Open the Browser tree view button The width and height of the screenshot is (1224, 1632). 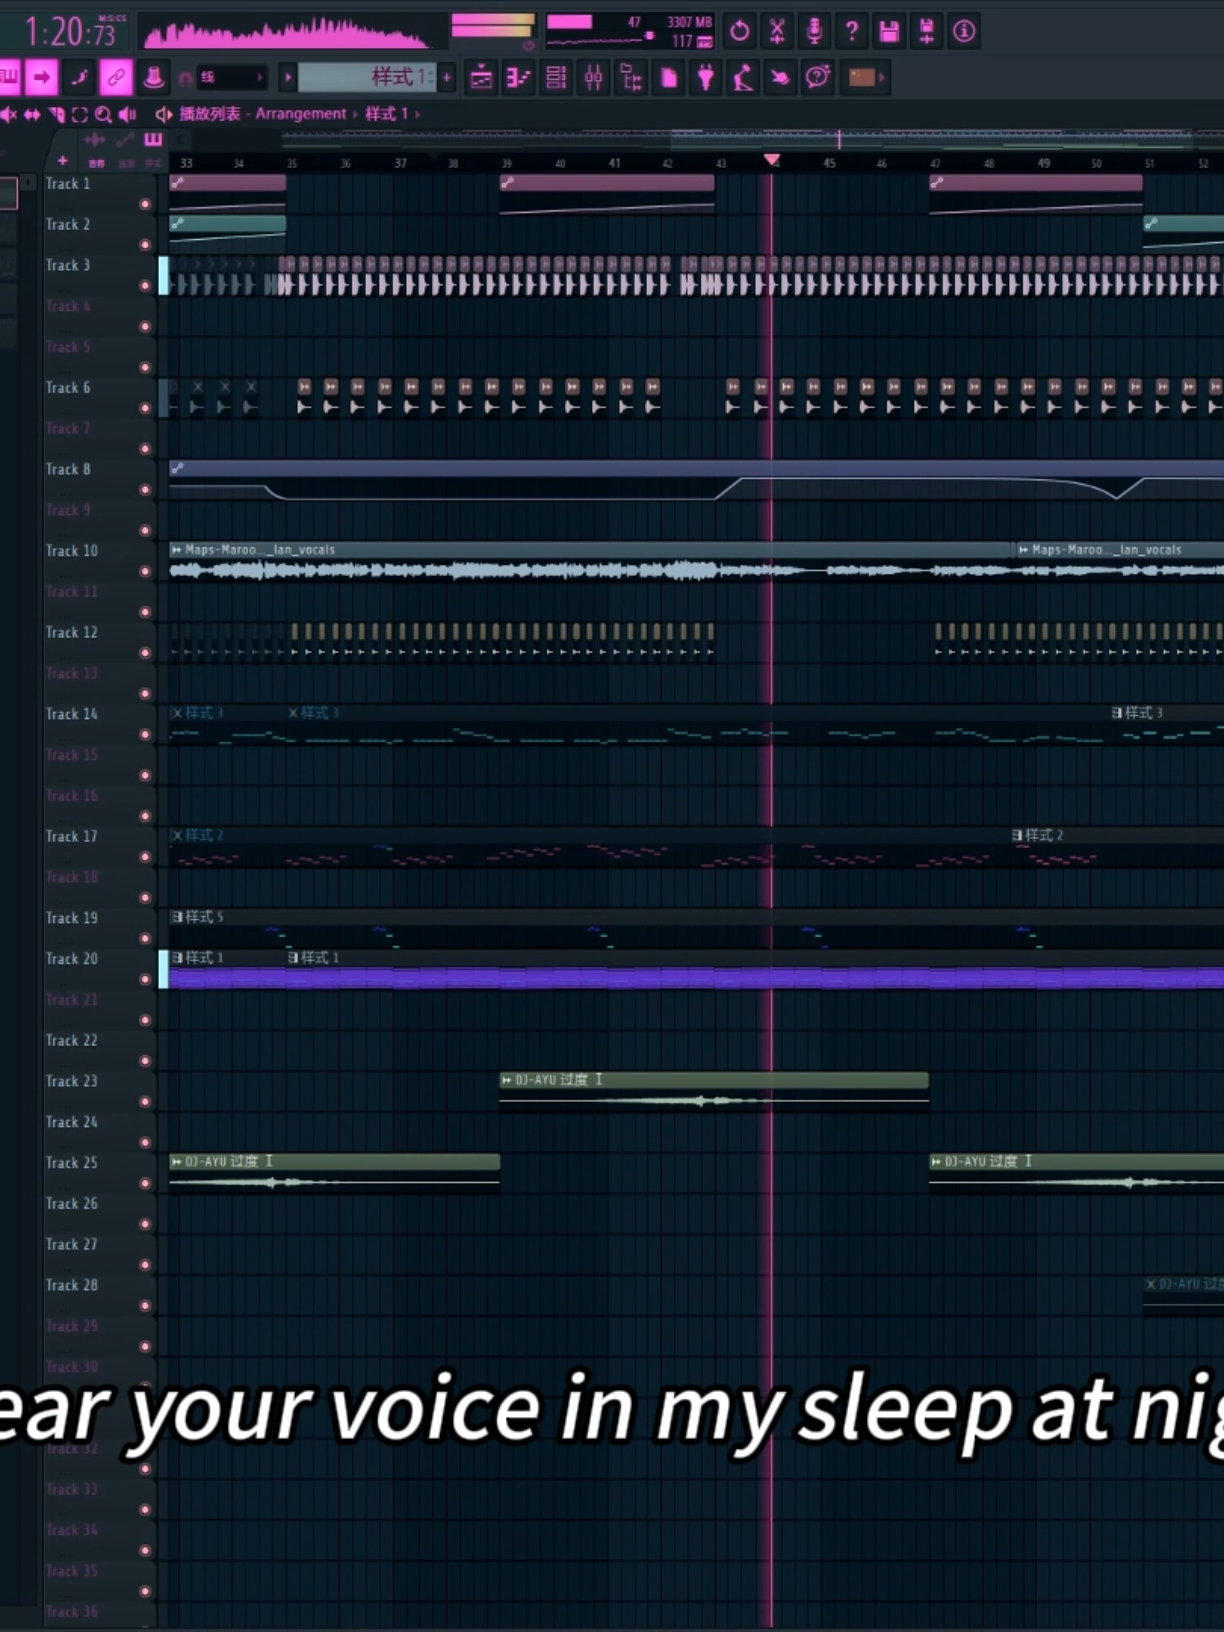point(631,77)
